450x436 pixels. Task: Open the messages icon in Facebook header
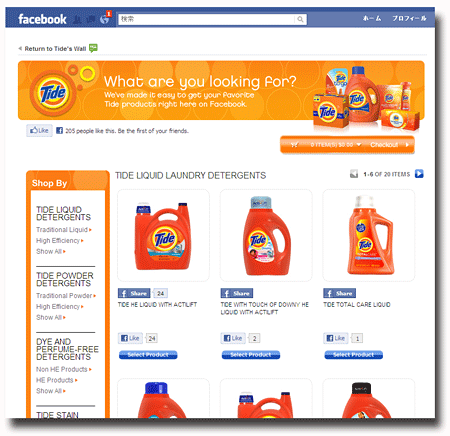click(x=91, y=19)
